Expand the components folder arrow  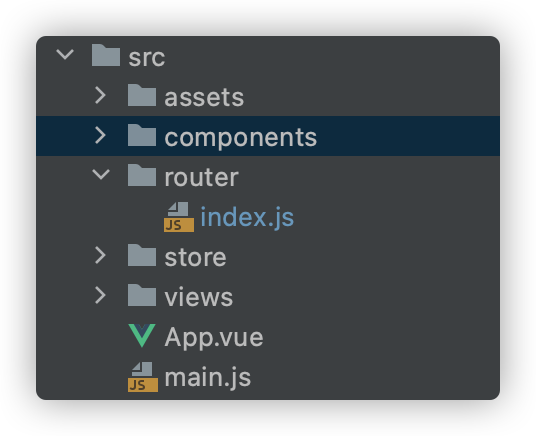100,135
